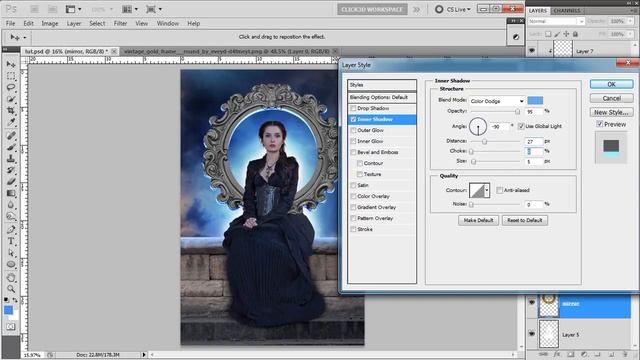Select the Crop tool
This screenshot has width=640, height=360.
11,110
